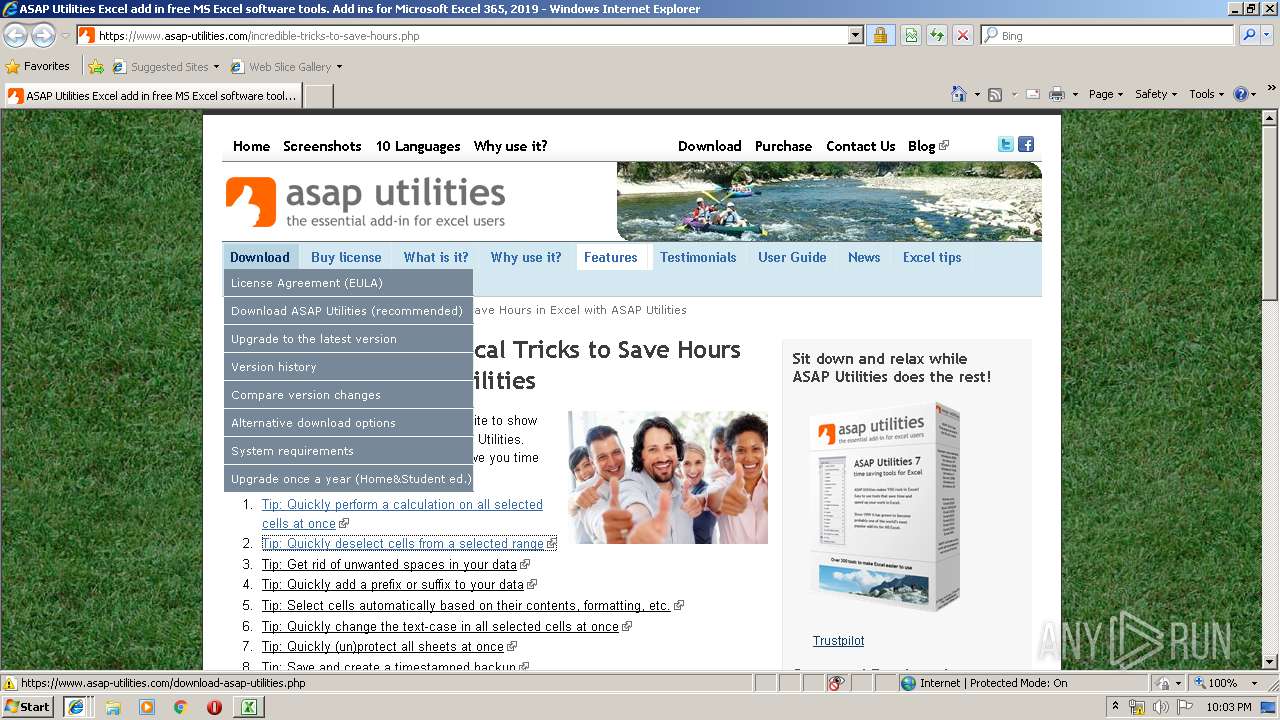1280x720 pixels.
Task: Expand Web Slice Gallery dropdown
Action: coord(339,67)
